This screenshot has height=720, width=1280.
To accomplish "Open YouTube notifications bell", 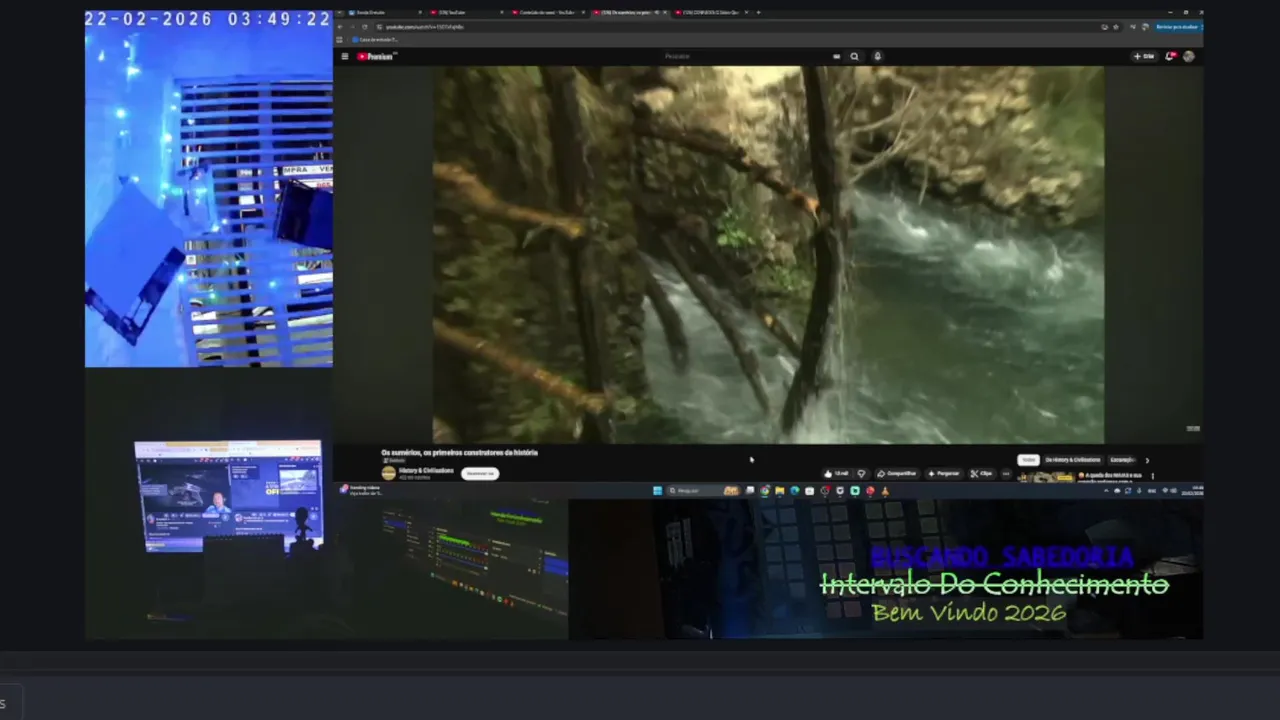I will click(x=1170, y=56).
